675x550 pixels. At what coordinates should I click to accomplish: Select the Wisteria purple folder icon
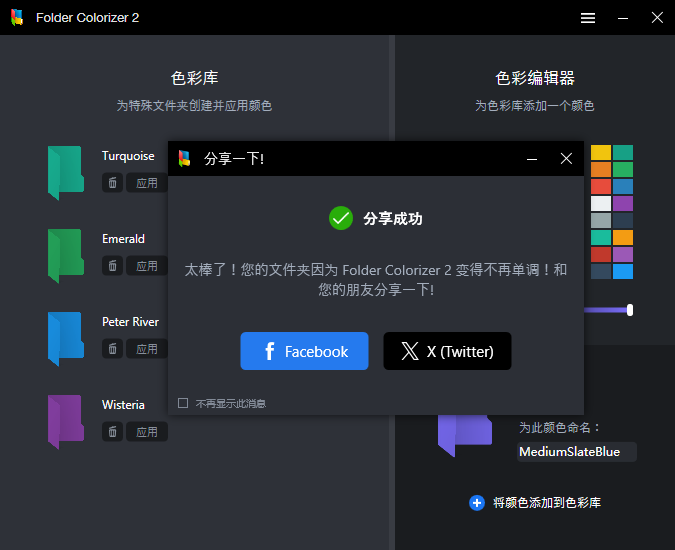pyautogui.click(x=65, y=422)
